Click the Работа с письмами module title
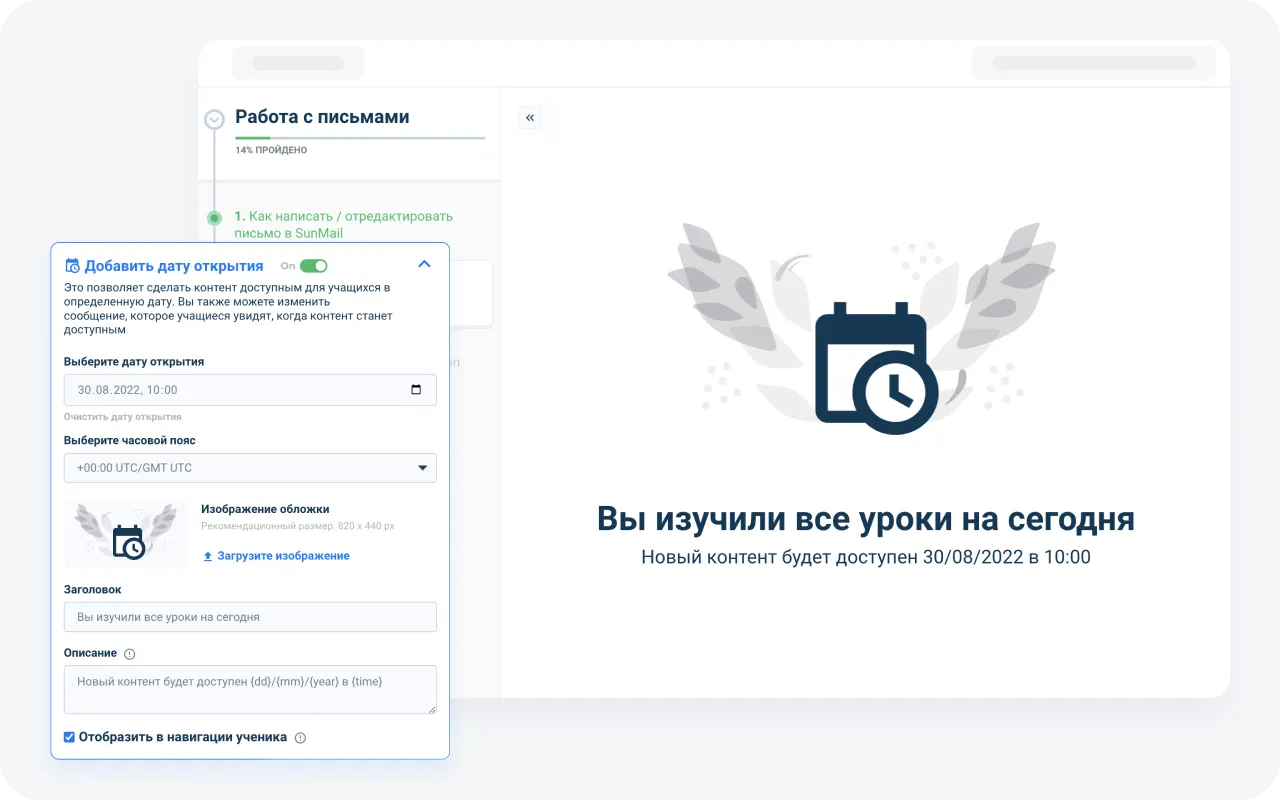Screen dimensions: 1280x800 pos(322,117)
